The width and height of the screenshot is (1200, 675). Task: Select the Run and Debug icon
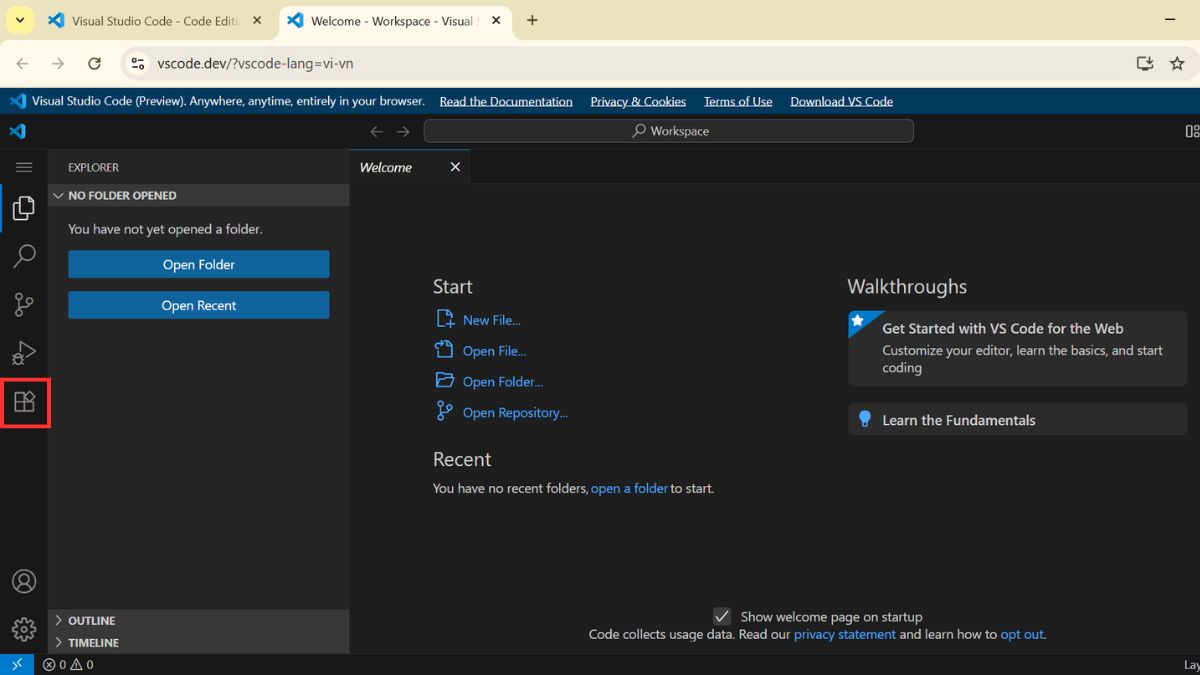(x=24, y=353)
